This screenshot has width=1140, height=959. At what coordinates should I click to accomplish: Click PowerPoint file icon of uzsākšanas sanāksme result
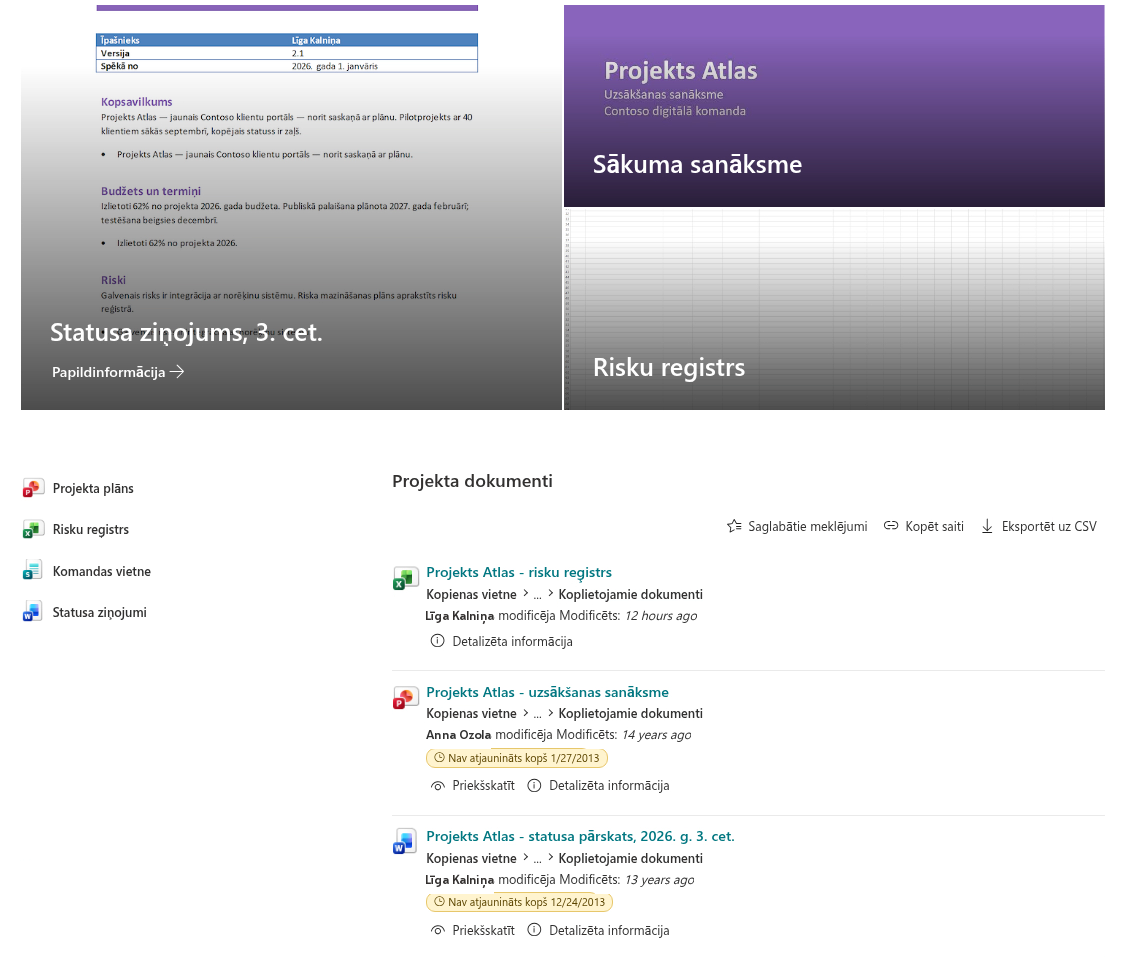click(x=405, y=697)
